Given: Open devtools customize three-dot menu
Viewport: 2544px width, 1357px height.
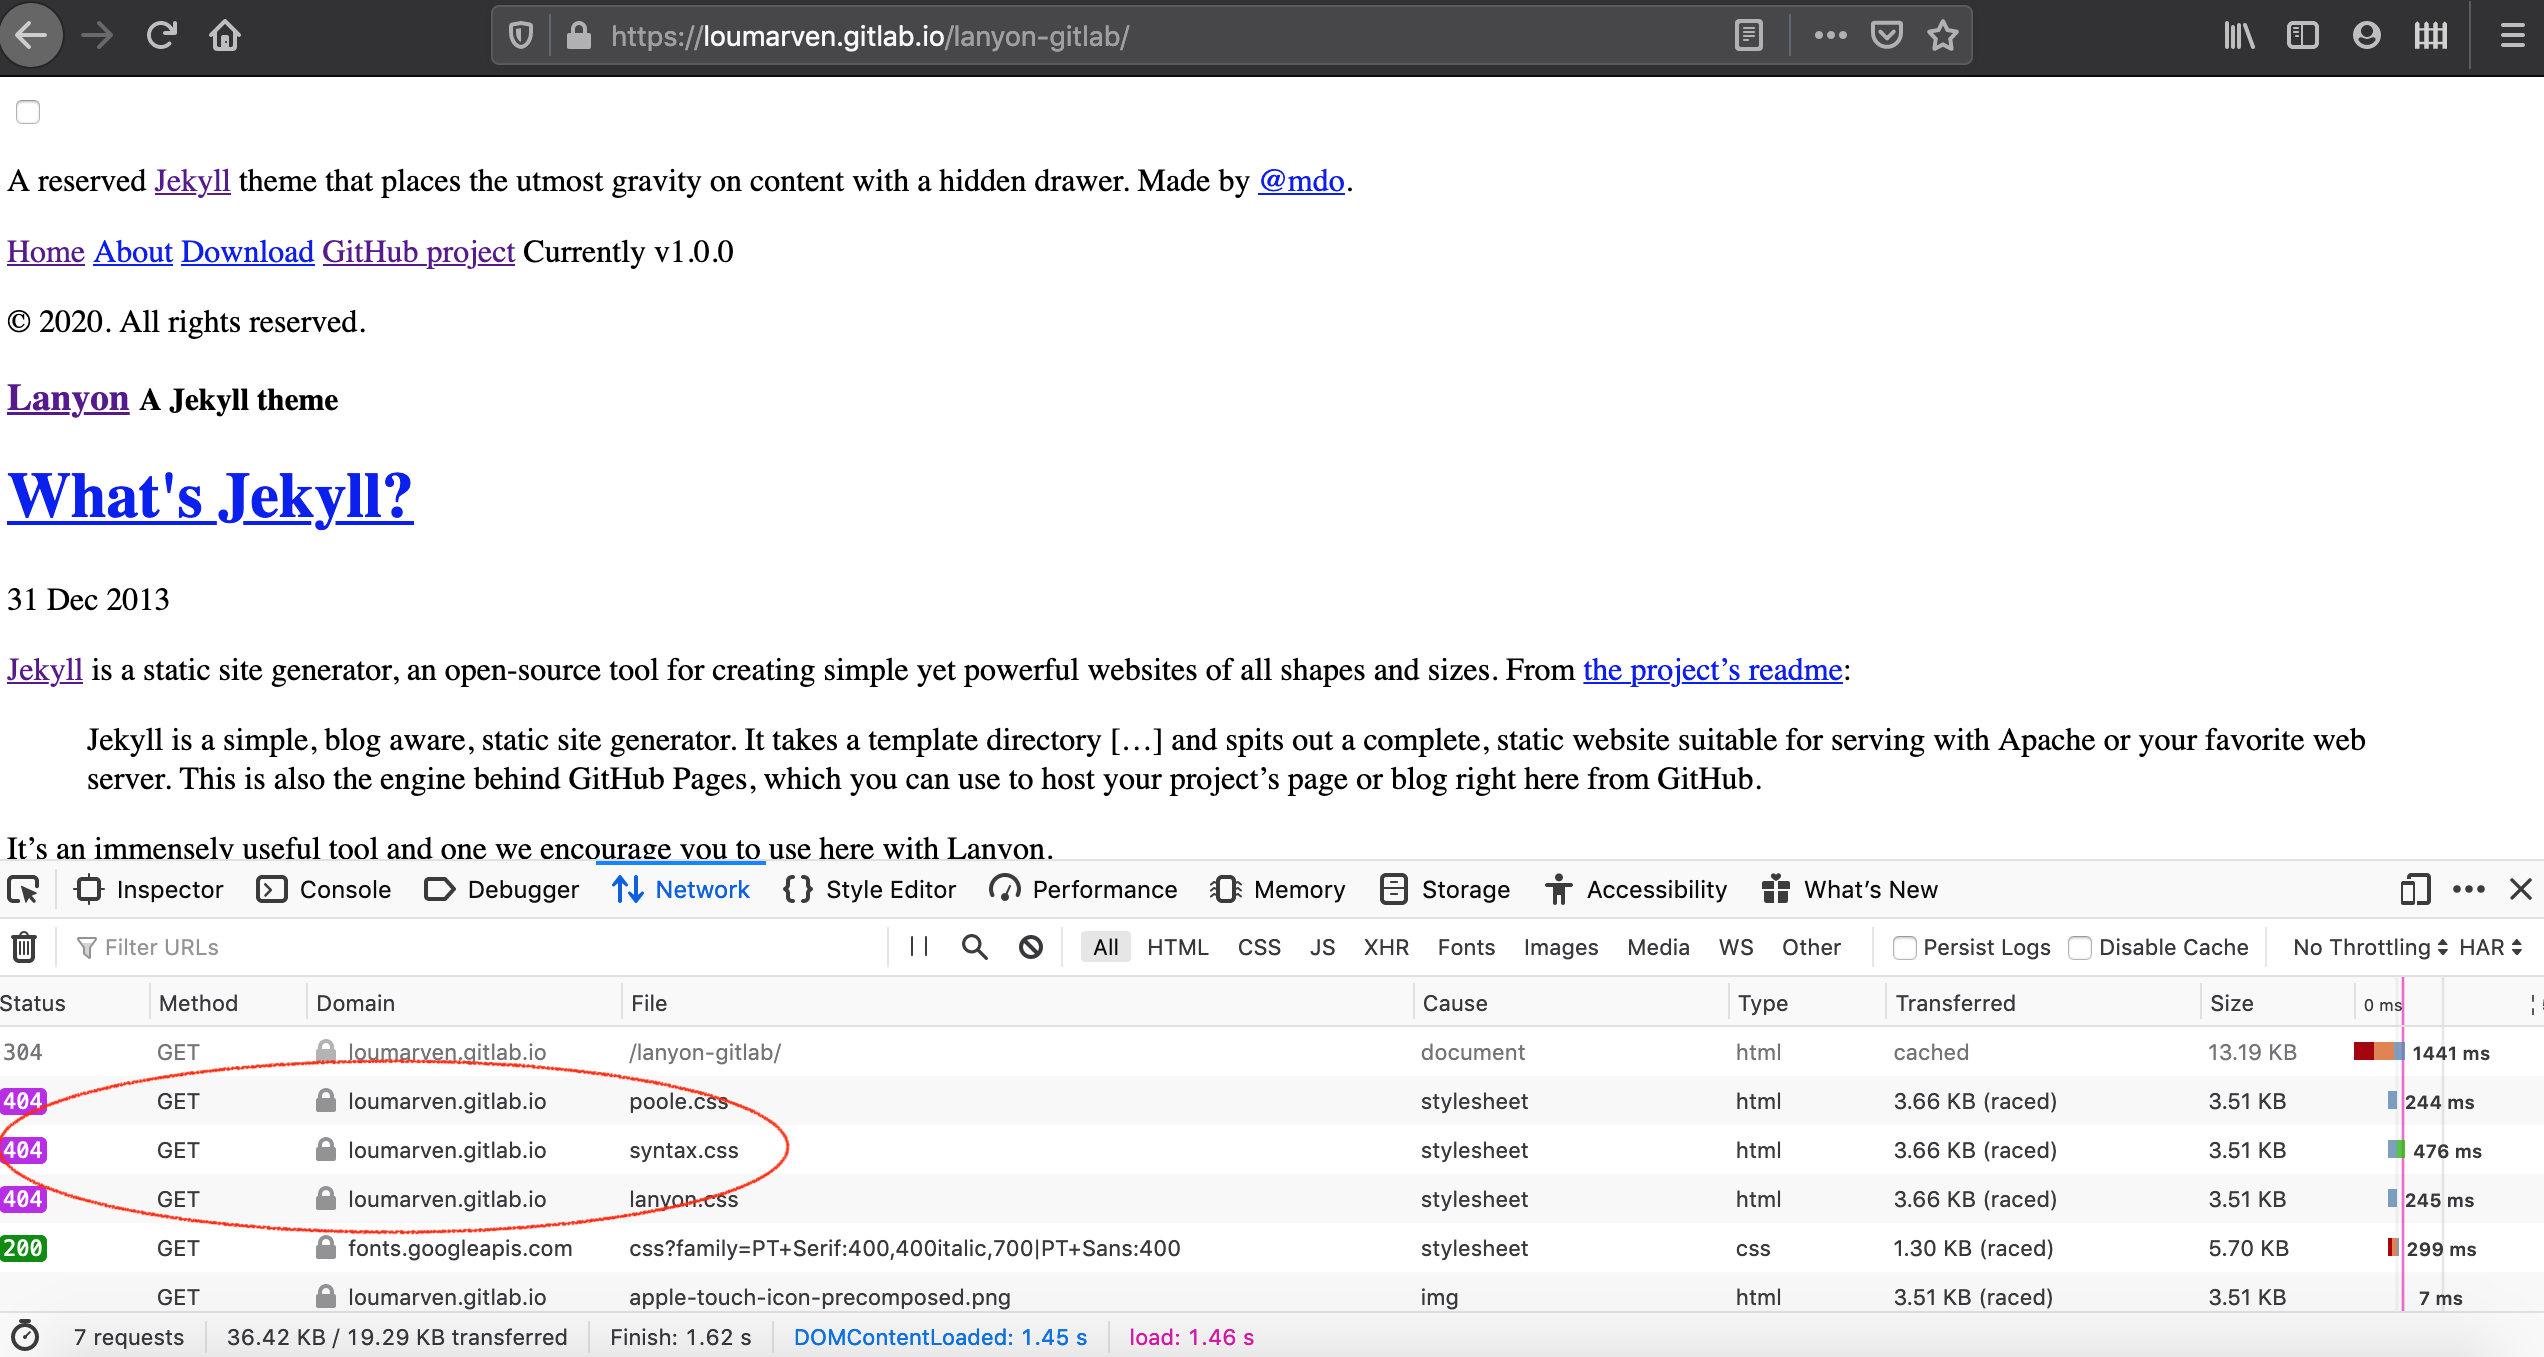Looking at the screenshot, I should click(2468, 889).
